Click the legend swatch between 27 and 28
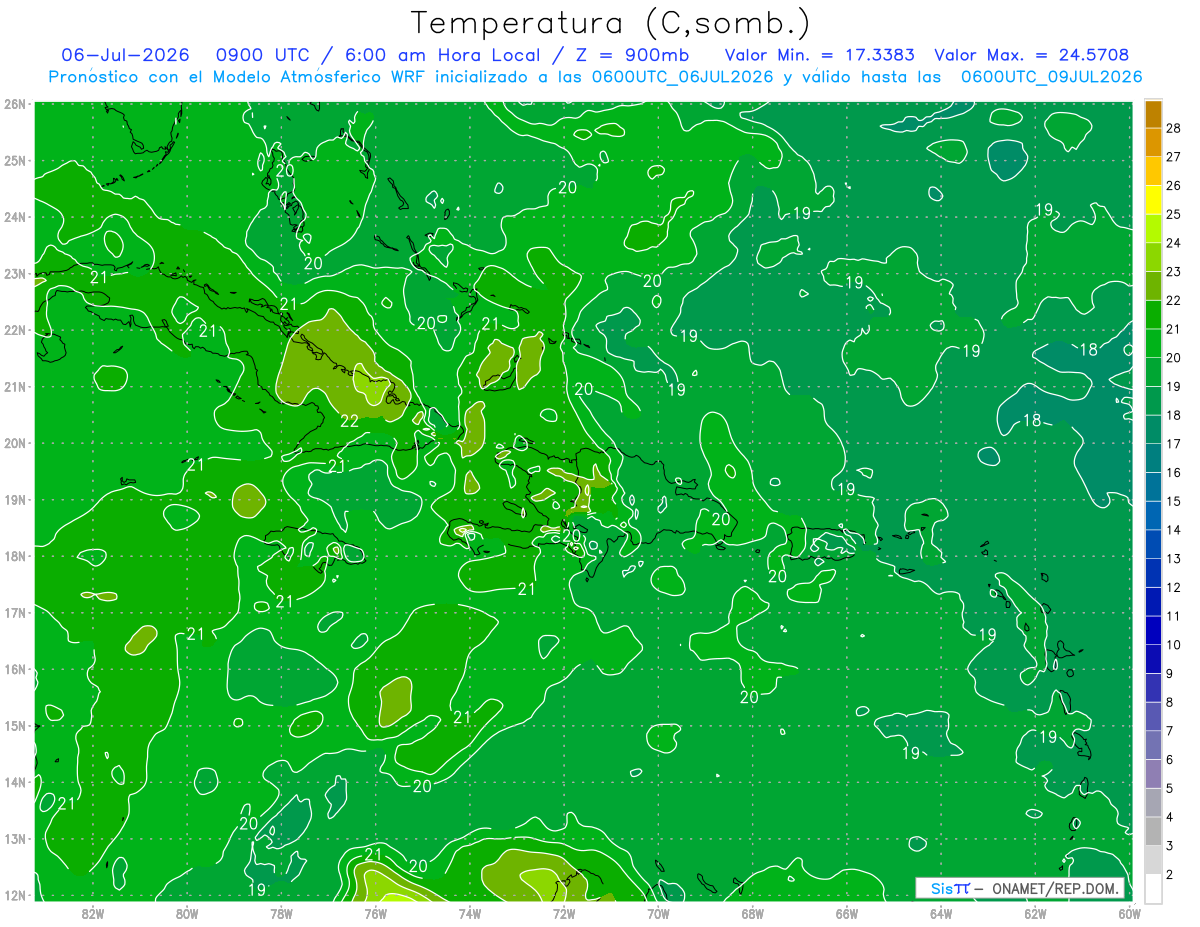 (1153, 143)
